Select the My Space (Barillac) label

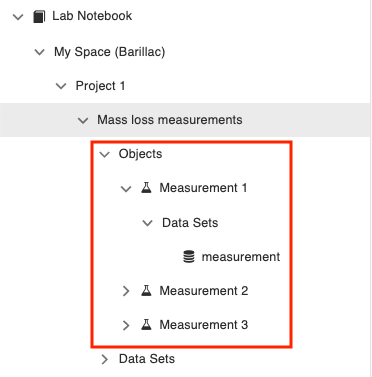[x=110, y=52]
